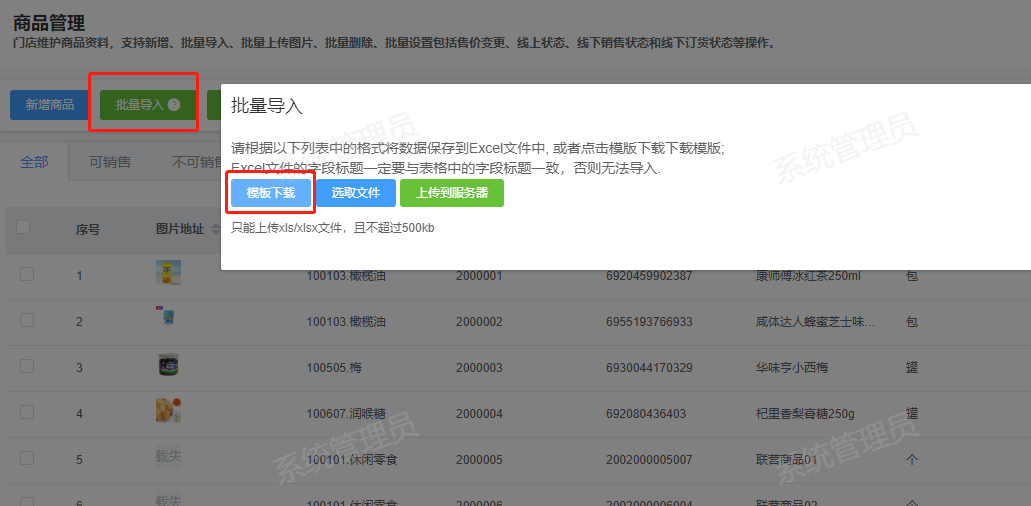Viewport: 1031px width, 506px height.
Task: Click 上传到服务器 button
Action: (x=452, y=193)
